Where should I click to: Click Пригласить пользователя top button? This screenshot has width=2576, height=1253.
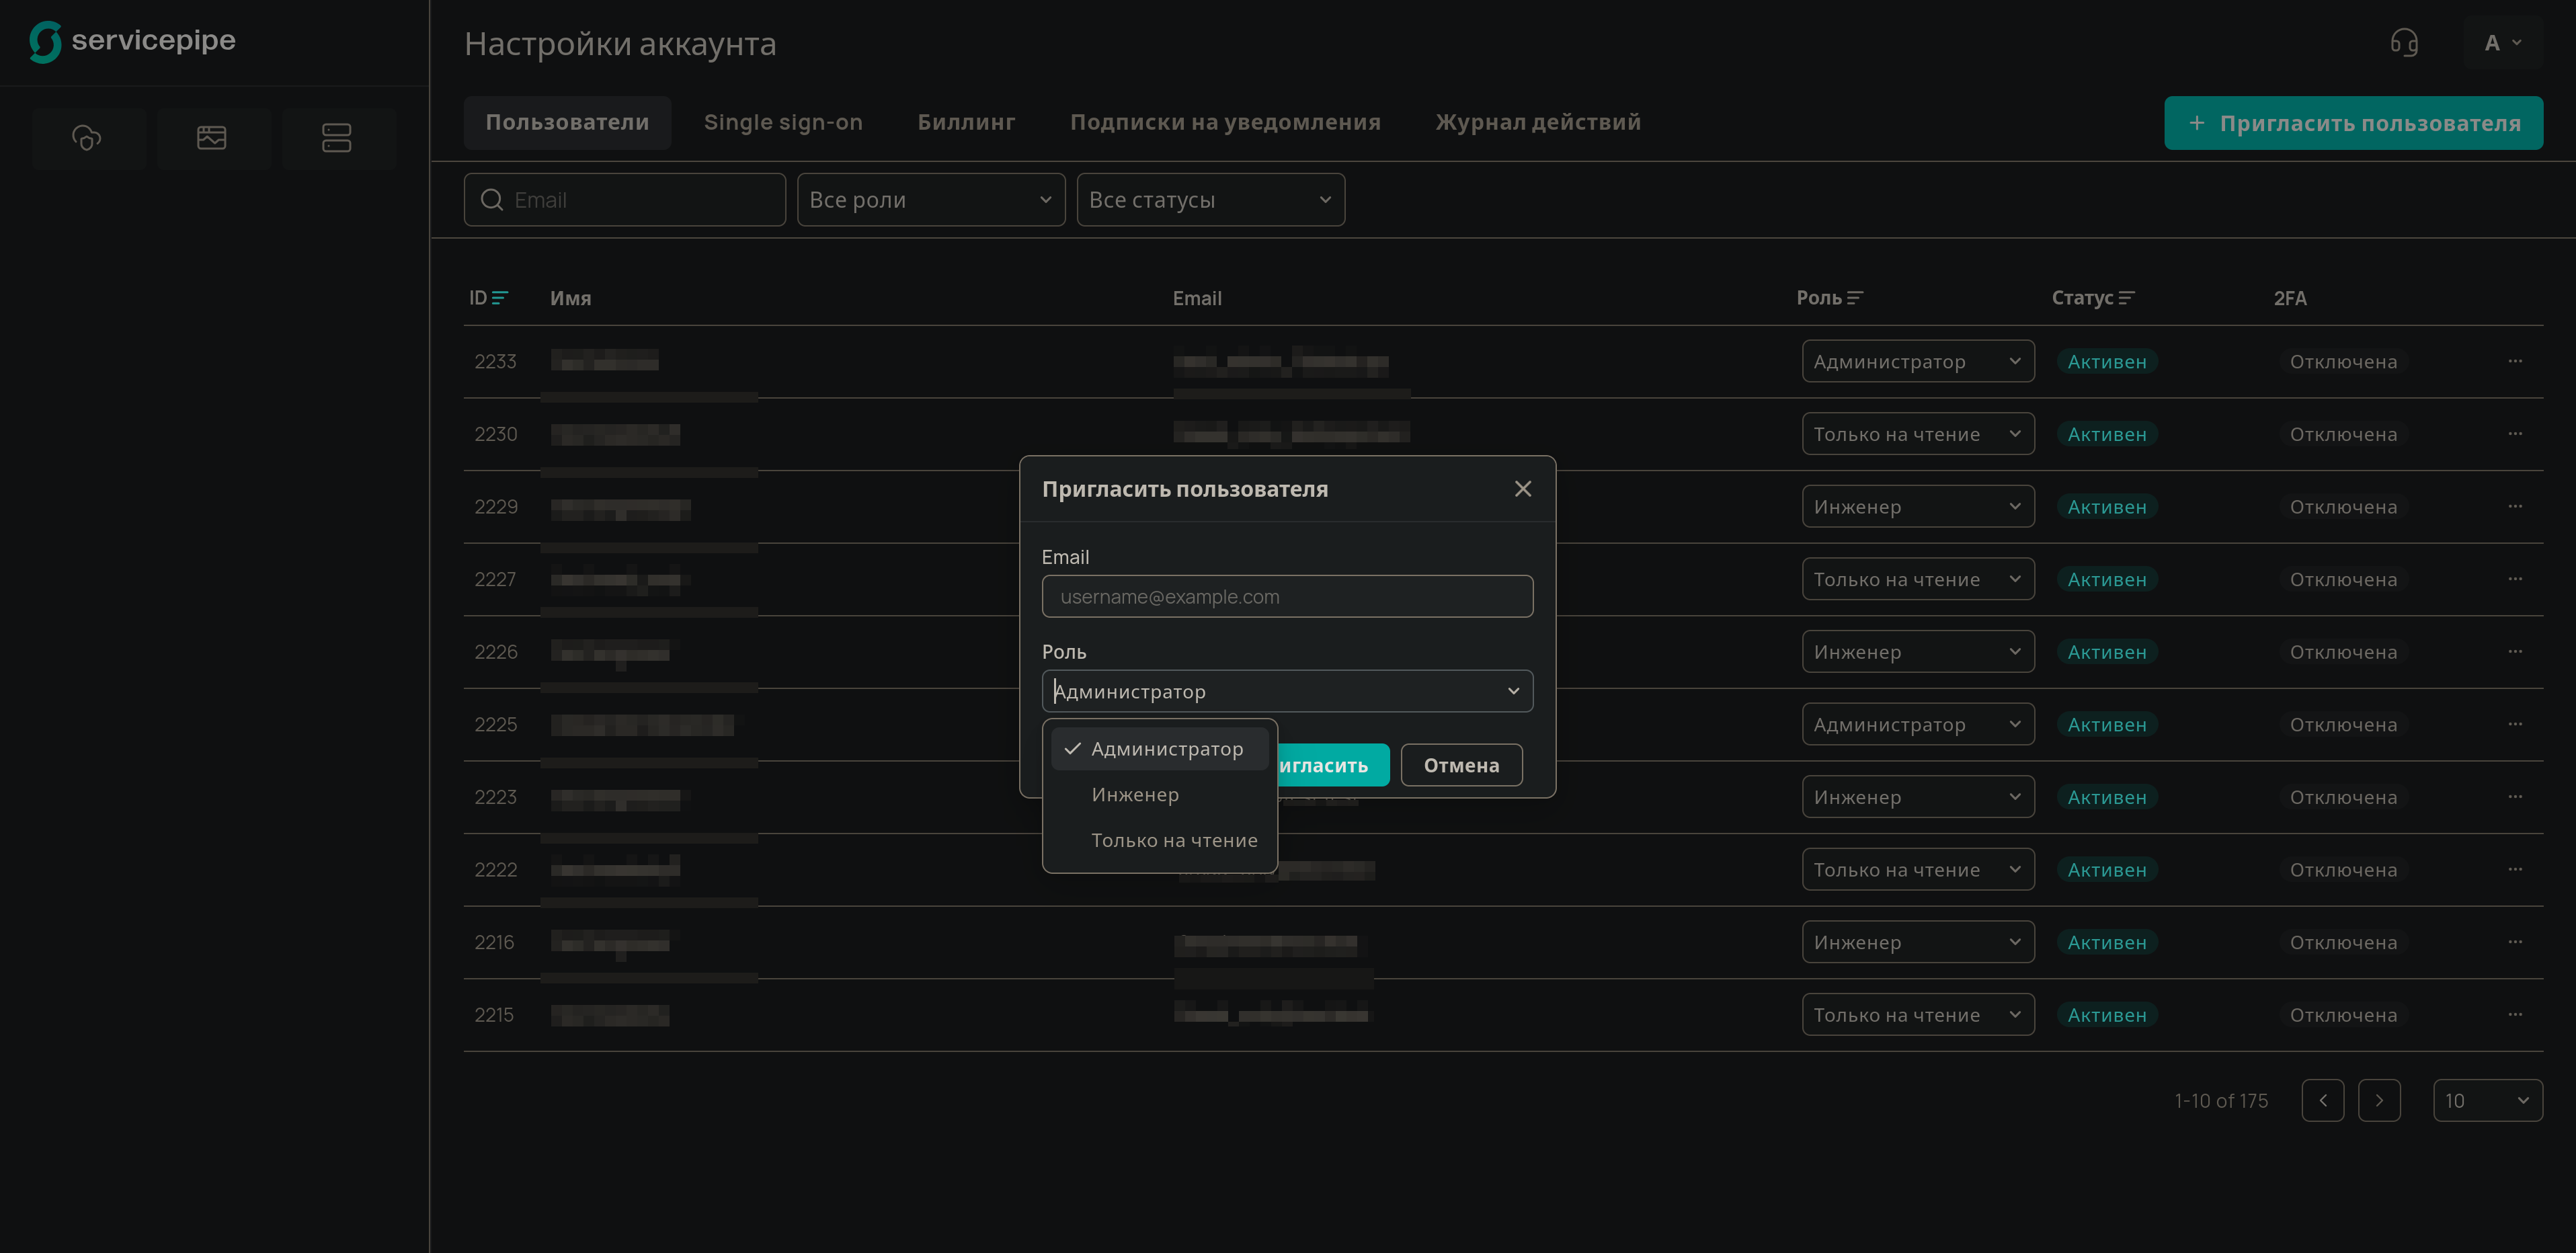(2353, 123)
